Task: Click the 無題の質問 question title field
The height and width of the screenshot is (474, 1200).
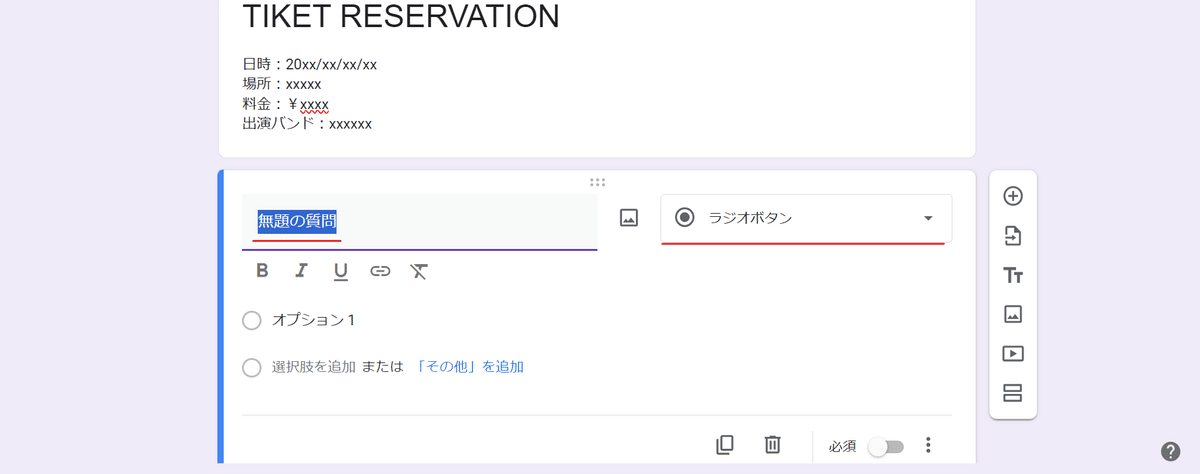Action: [419, 221]
